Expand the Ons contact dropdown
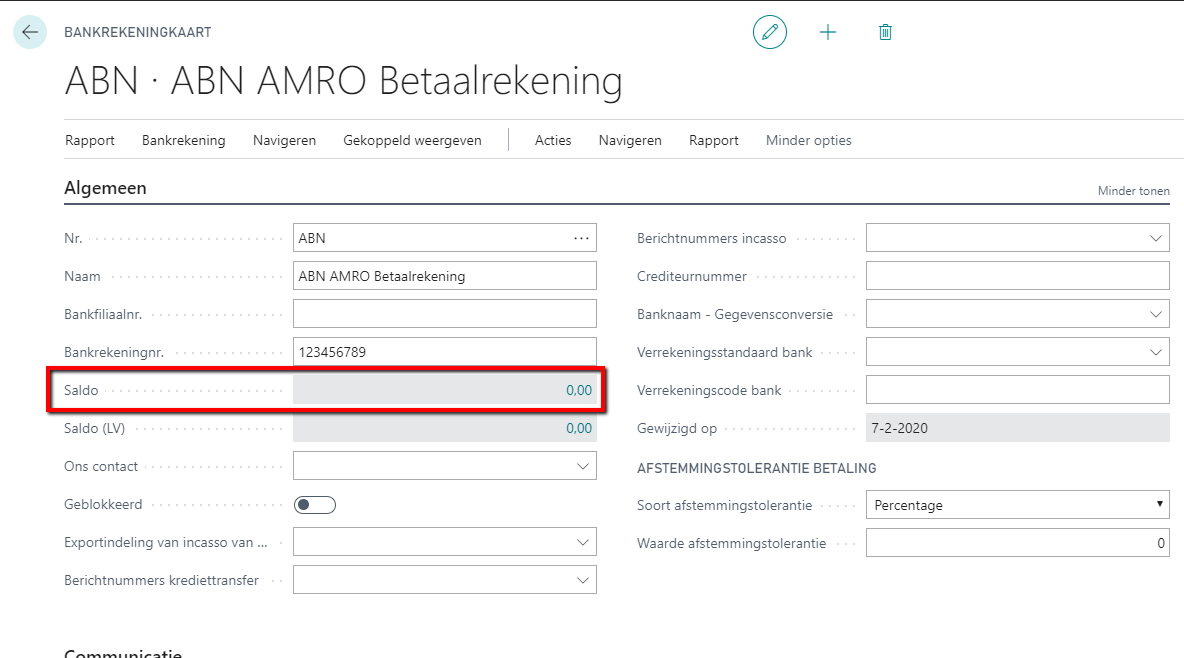This screenshot has height=658, width=1184. pos(582,466)
